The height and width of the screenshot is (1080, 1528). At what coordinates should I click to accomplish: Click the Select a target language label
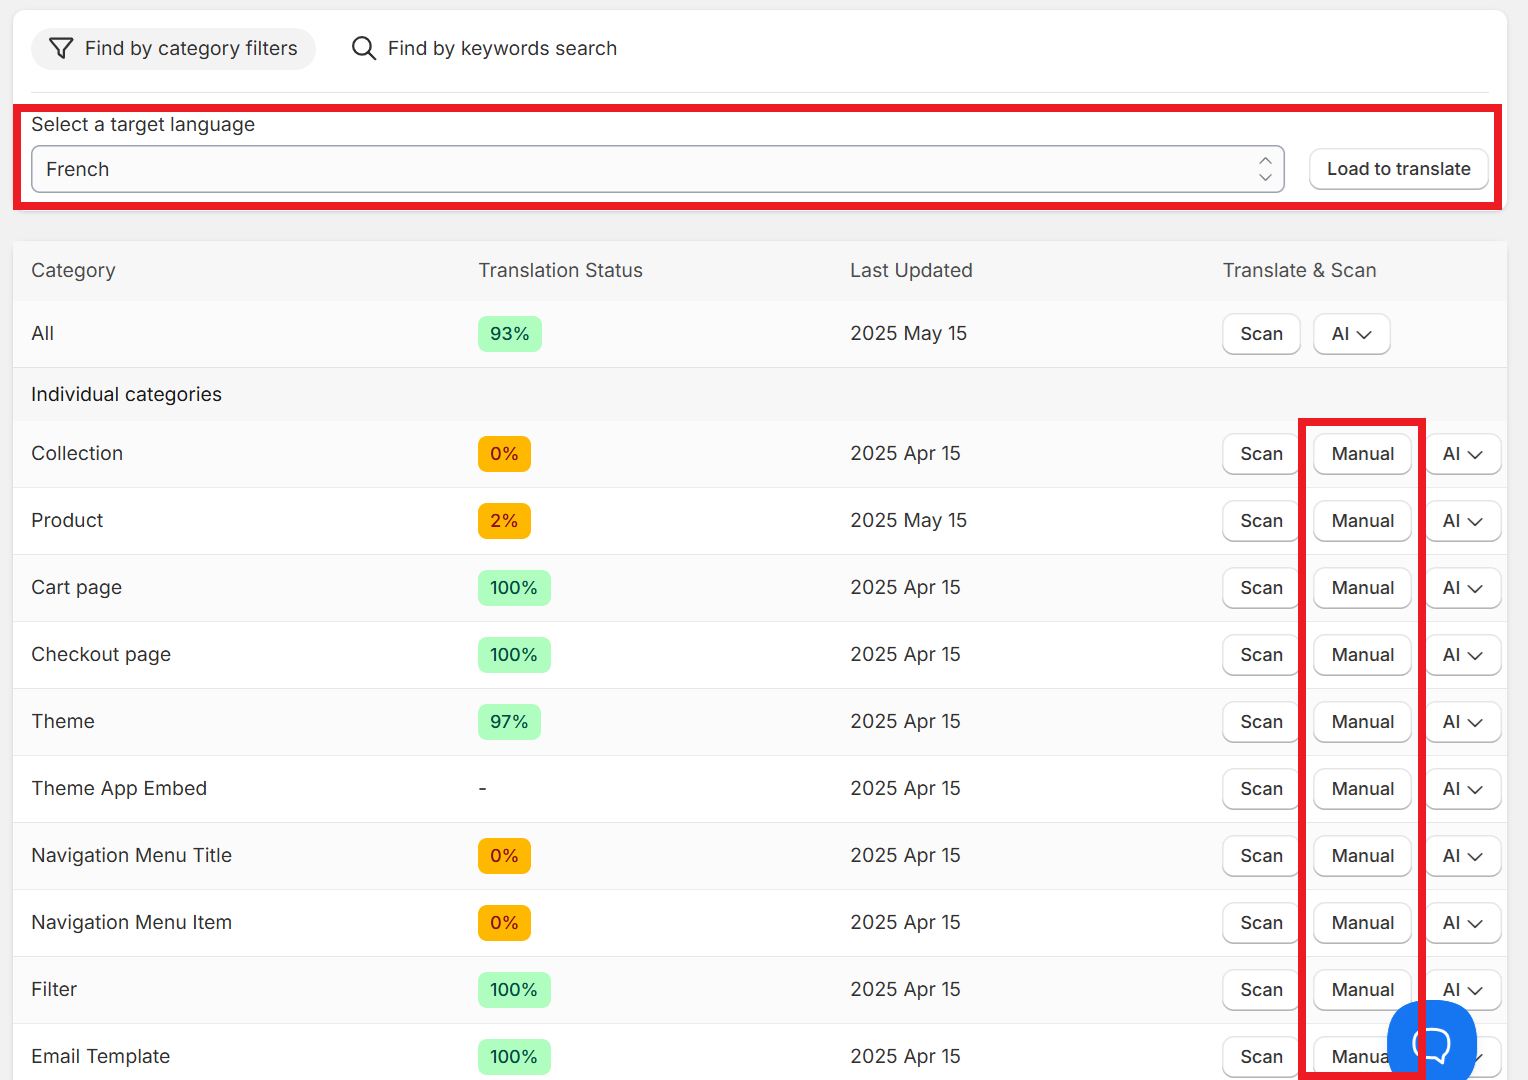point(143,125)
